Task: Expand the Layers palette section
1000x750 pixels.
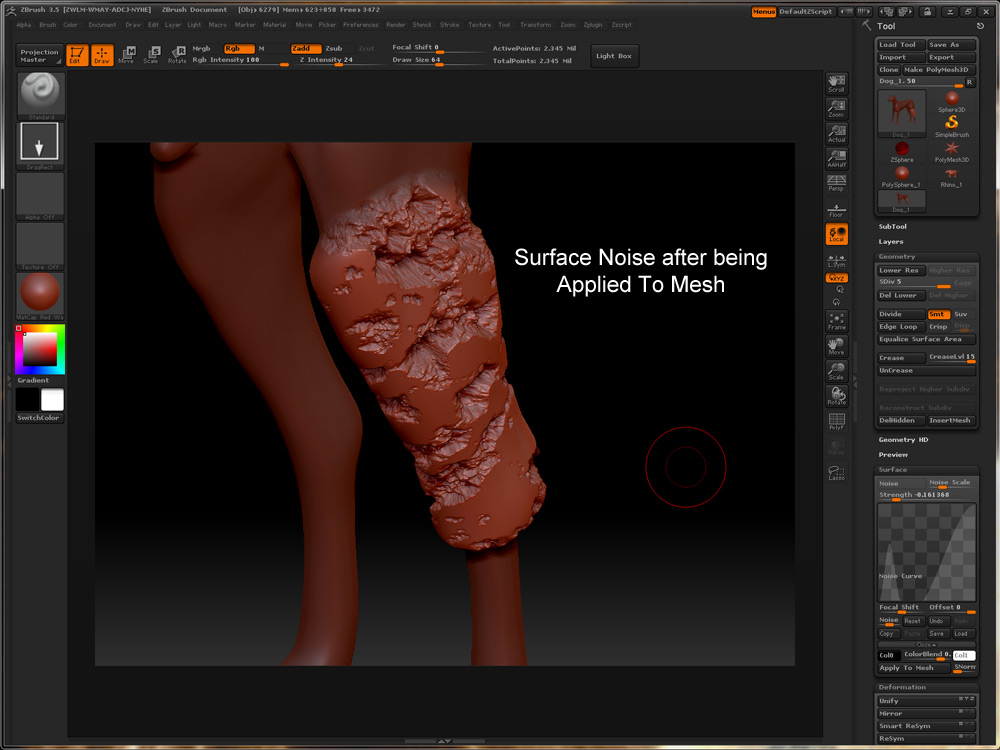Action: [890, 241]
